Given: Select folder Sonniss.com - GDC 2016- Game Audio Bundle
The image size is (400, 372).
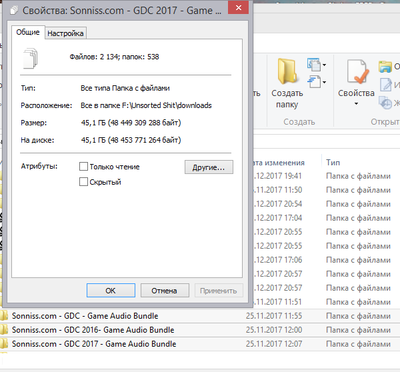Looking at the screenshot, I should 93,330.
